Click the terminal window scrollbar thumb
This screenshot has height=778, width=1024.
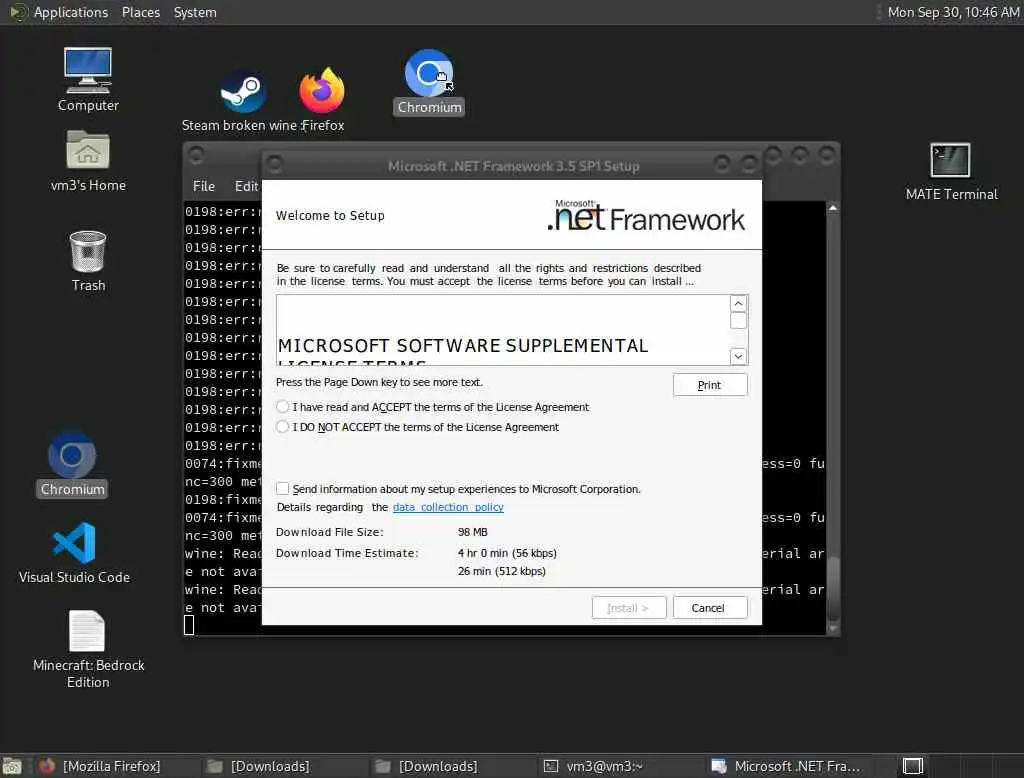click(833, 588)
